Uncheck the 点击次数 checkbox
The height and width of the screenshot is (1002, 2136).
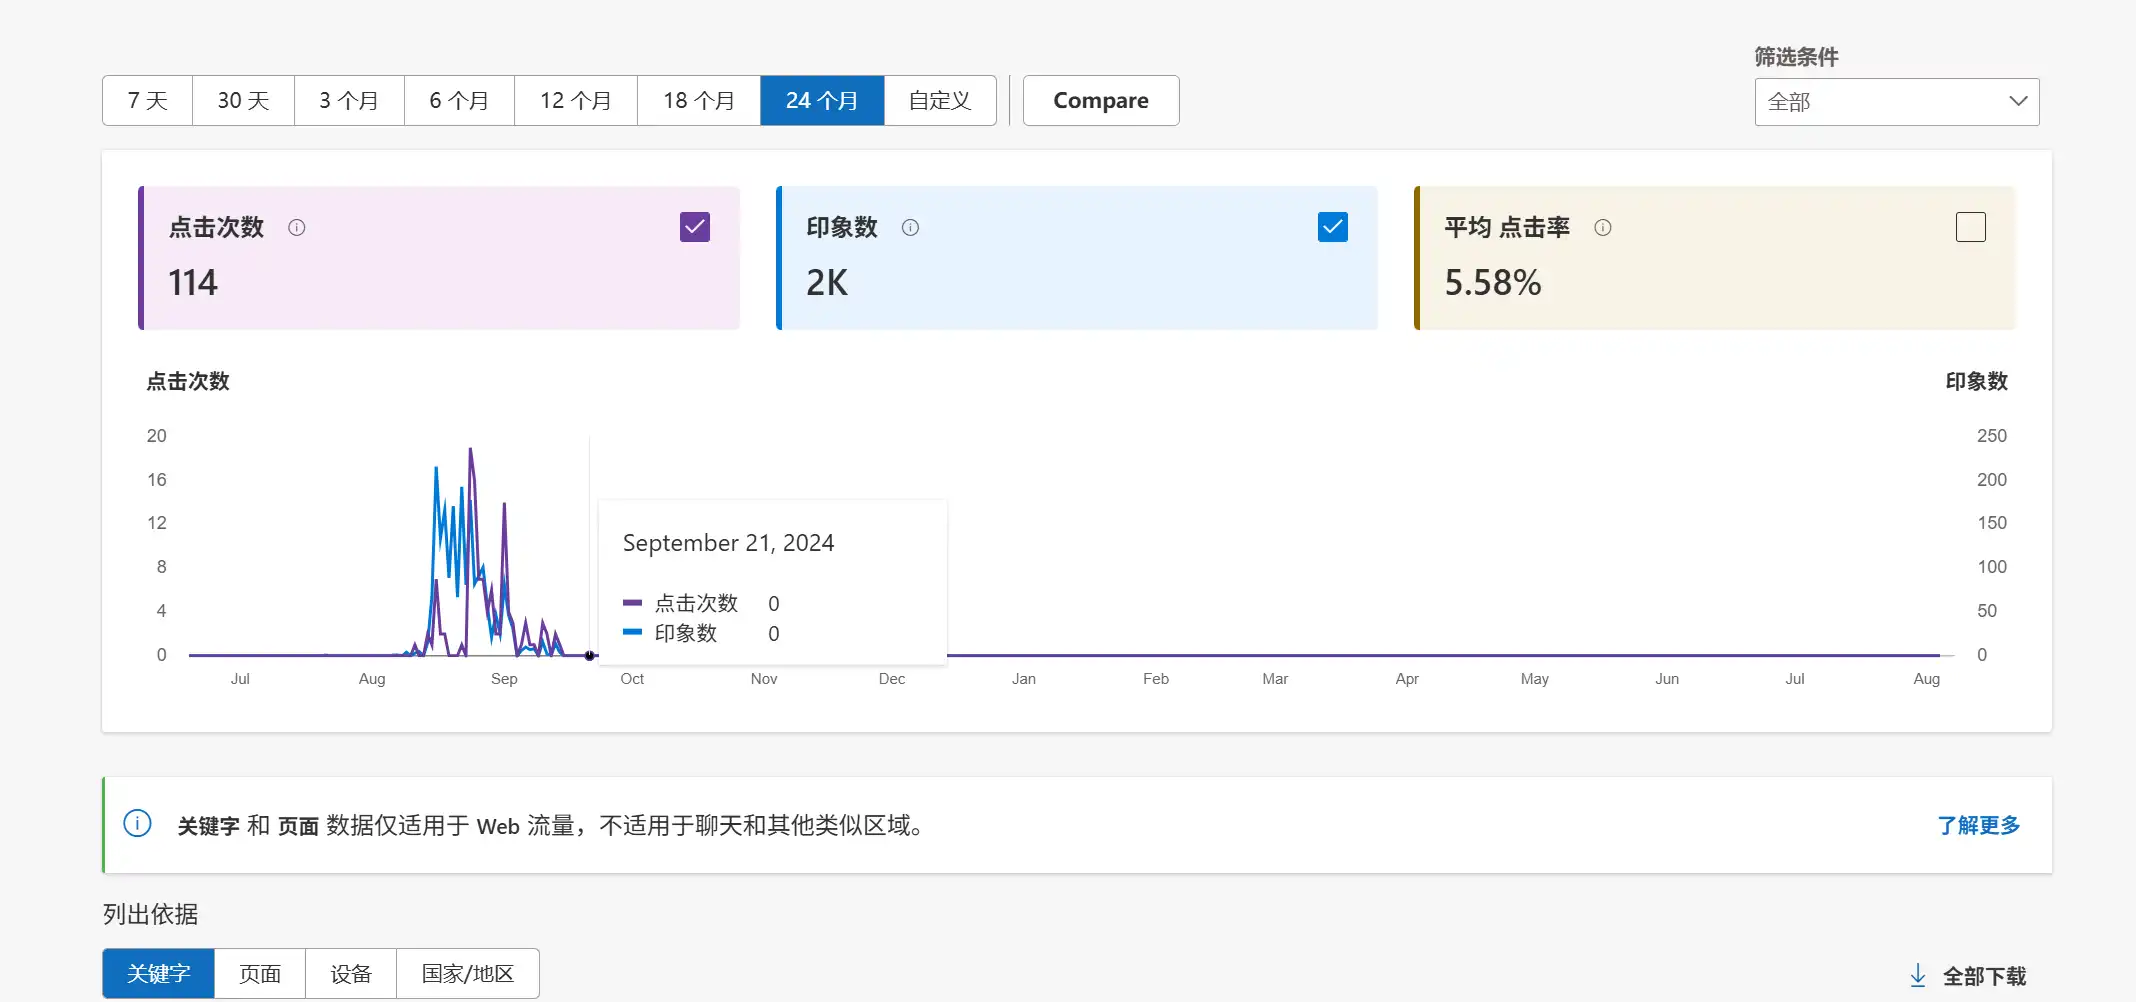[695, 227]
